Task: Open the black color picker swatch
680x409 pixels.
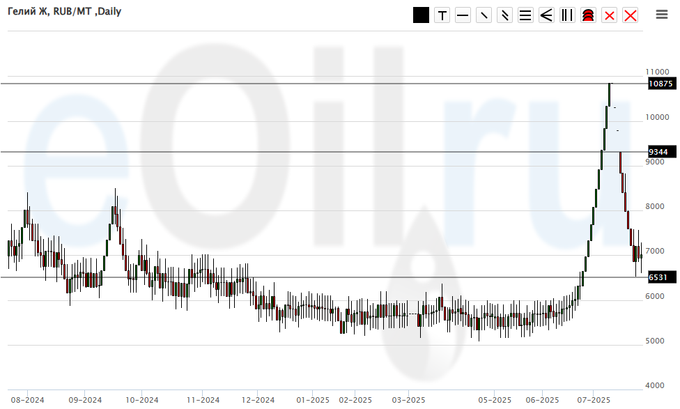Action: 421,15
